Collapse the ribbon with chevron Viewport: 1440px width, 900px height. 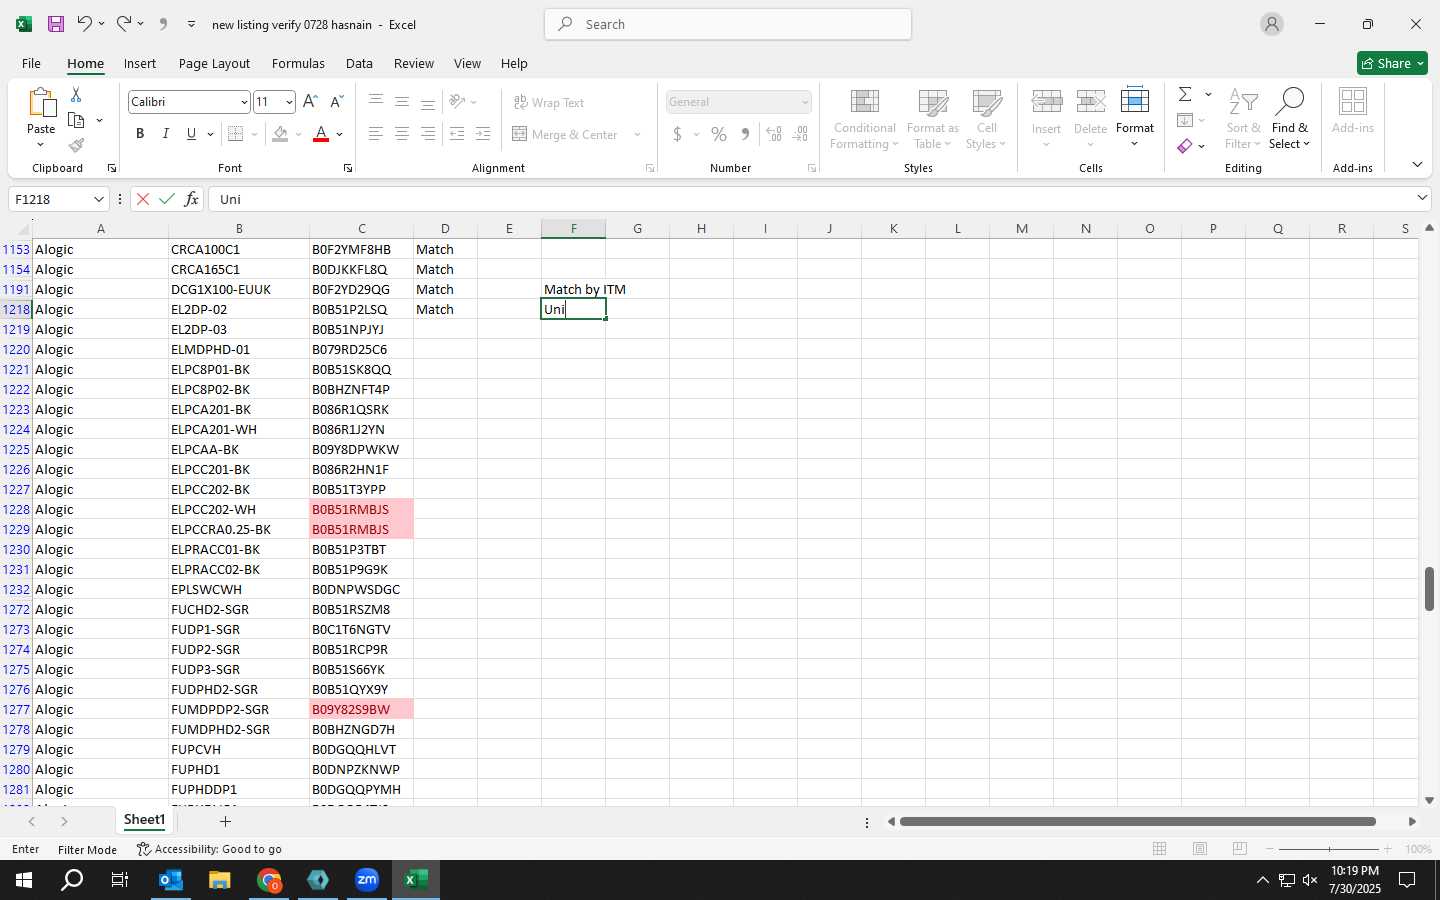click(1417, 165)
